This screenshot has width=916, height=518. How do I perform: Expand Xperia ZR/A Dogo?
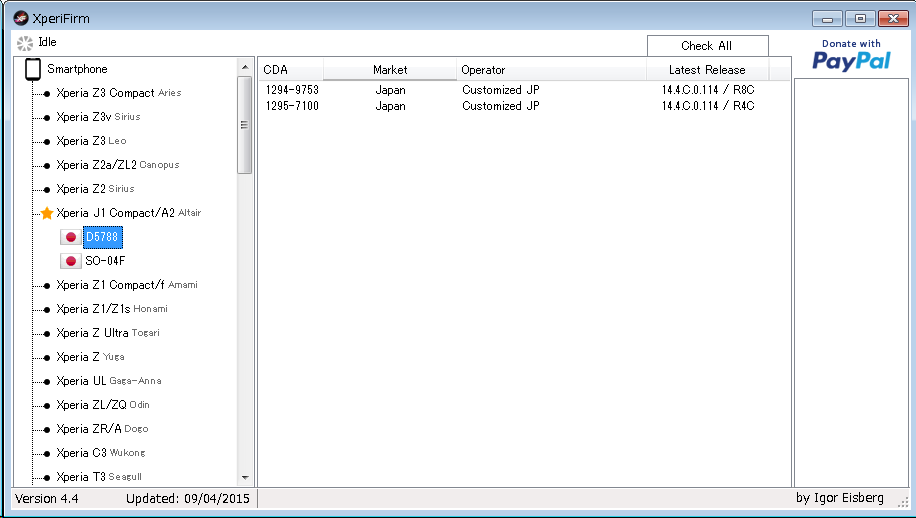tap(102, 429)
